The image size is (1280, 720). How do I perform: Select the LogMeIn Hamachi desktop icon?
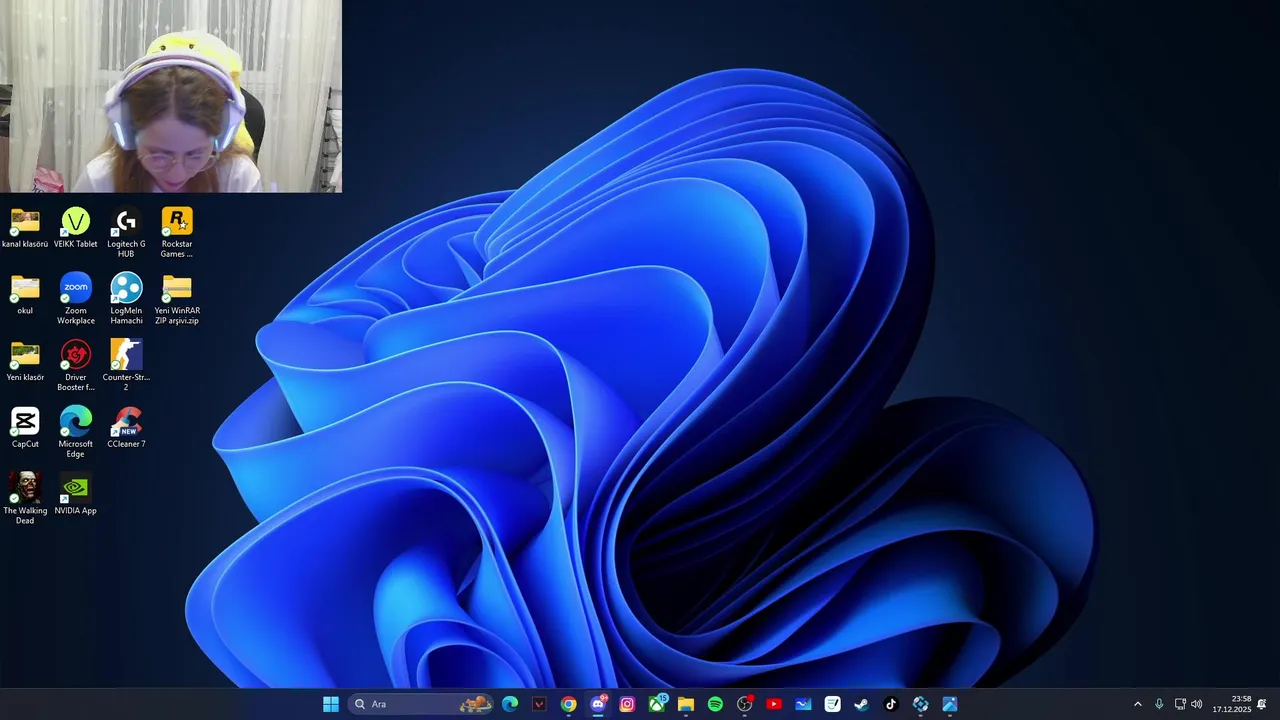coord(126,299)
